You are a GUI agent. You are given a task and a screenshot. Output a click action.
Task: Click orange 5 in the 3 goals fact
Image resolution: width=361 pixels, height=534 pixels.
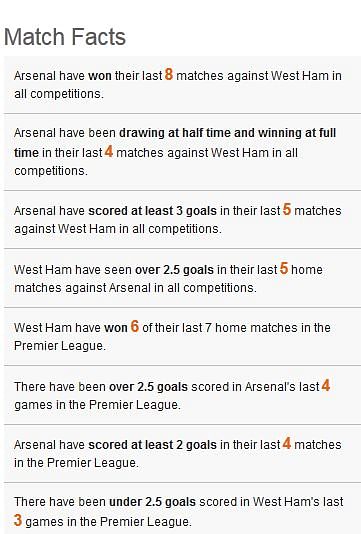(x=287, y=209)
